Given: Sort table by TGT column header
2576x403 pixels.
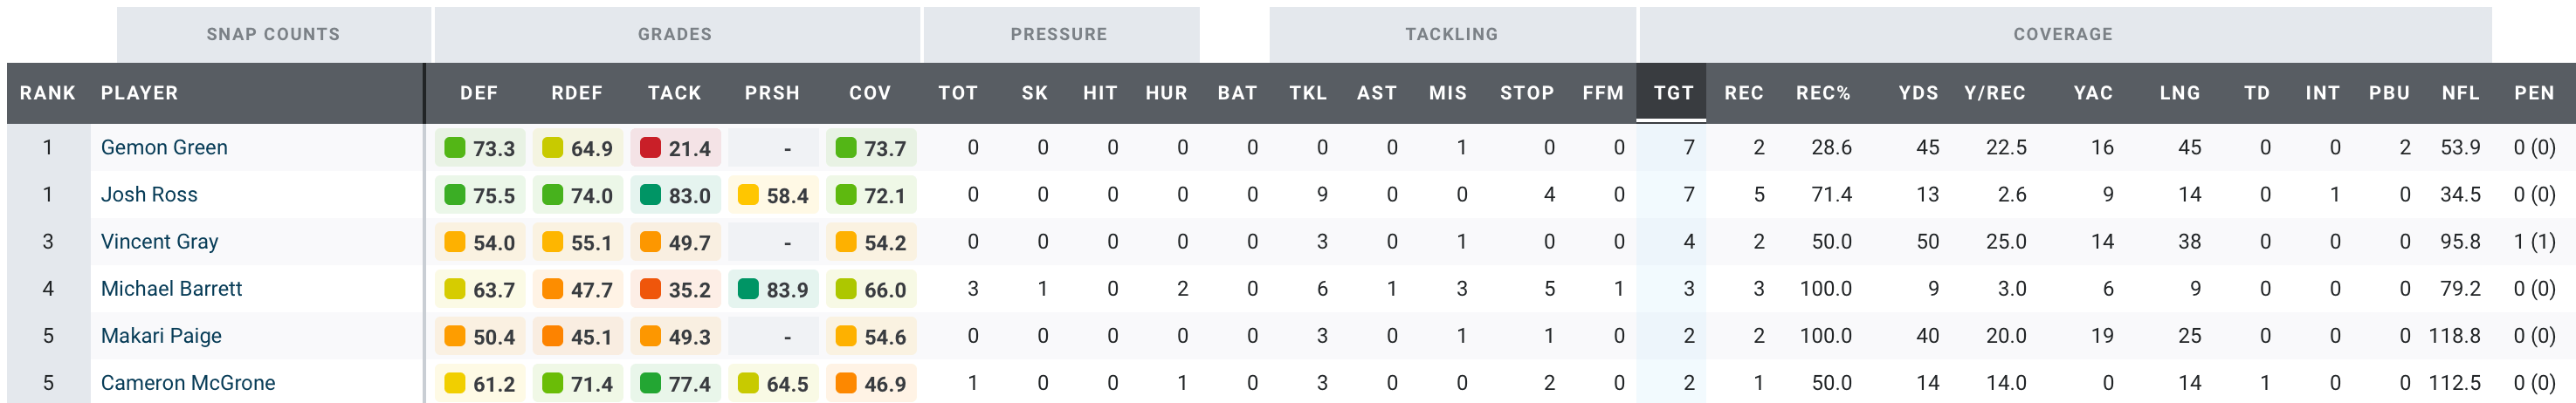Looking at the screenshot, I should (1672, 93).
